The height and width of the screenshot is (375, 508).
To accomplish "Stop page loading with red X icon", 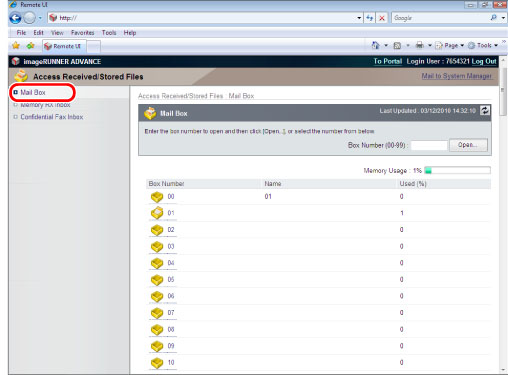I will [382, 18].
